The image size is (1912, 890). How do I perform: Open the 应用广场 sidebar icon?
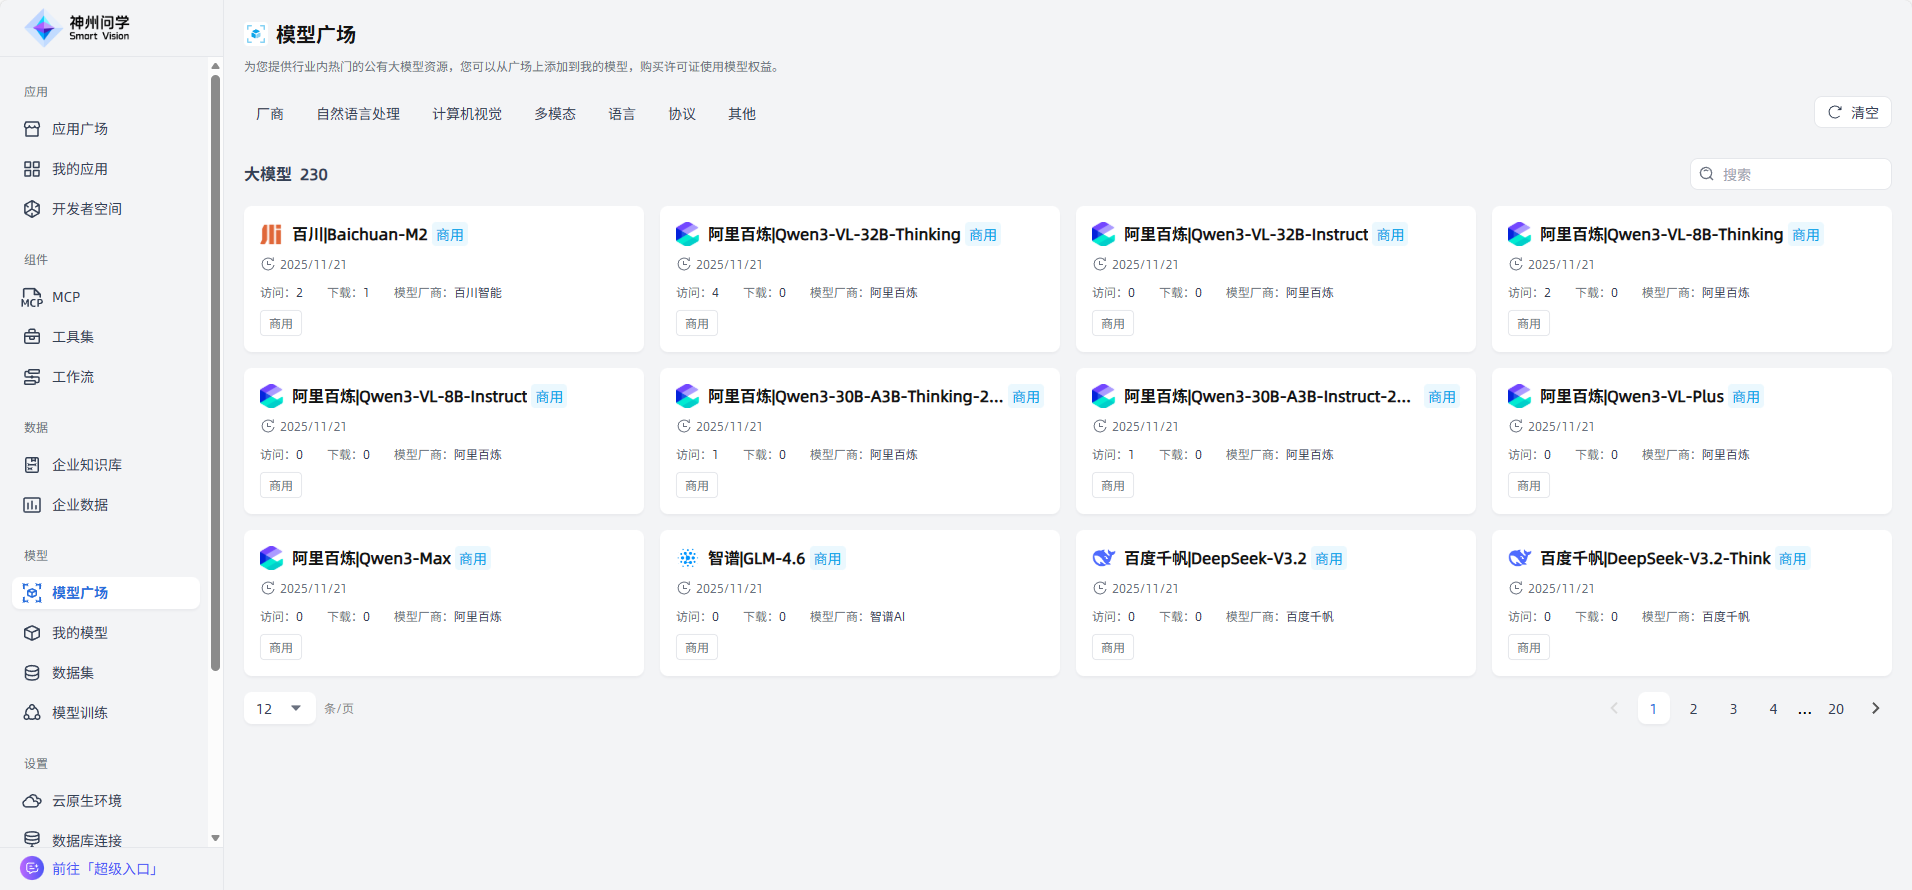(32, 129)
